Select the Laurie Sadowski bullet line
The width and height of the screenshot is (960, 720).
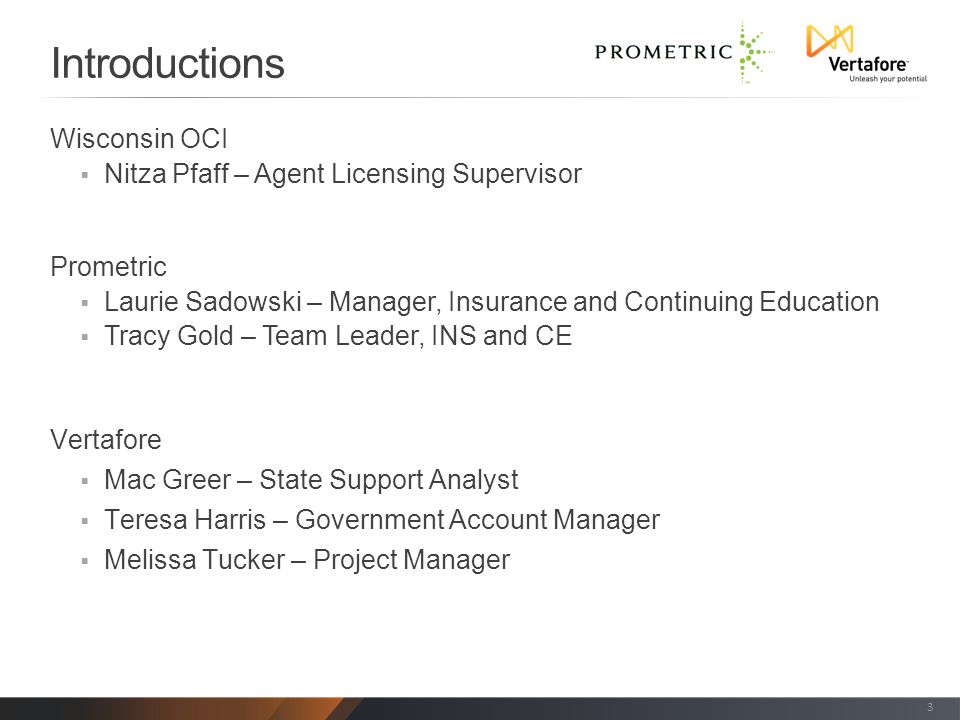click(492, 302)
